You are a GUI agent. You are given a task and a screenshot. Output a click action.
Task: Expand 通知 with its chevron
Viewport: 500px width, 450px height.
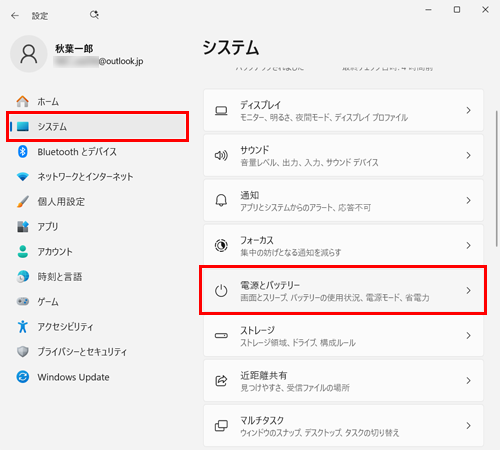click(468, 200)
